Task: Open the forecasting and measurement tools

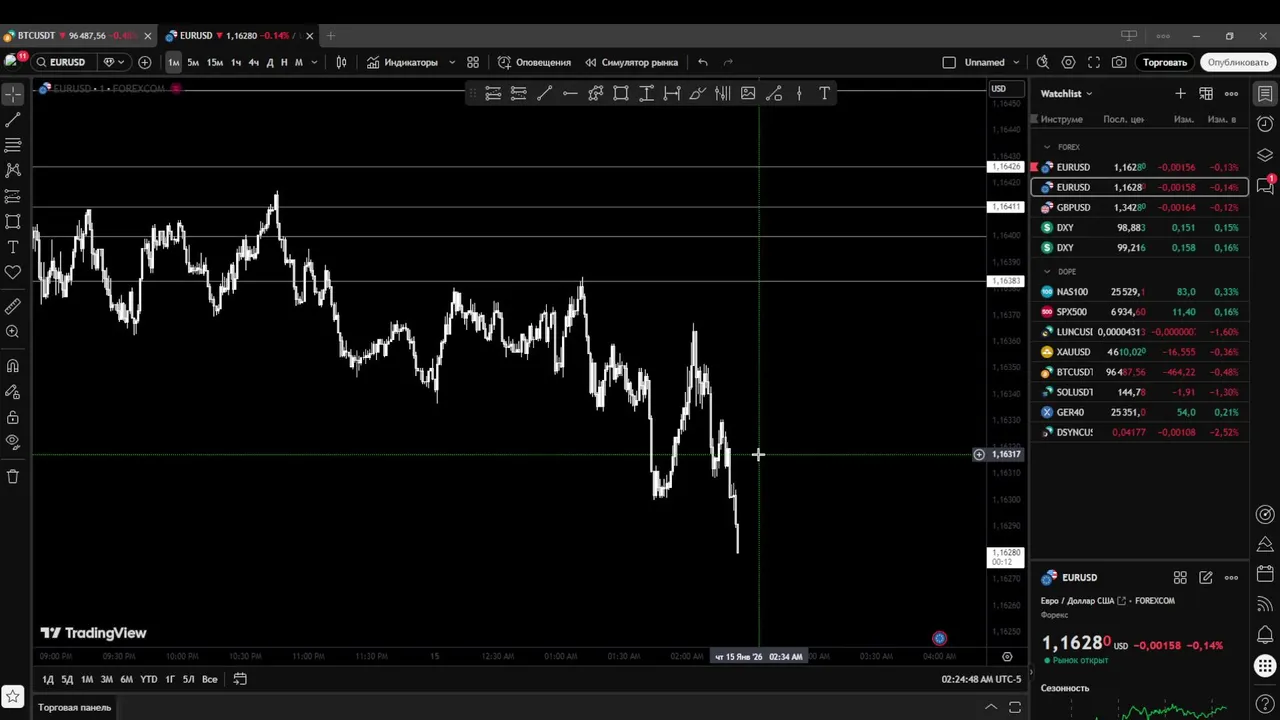Action: coord(13,196)
